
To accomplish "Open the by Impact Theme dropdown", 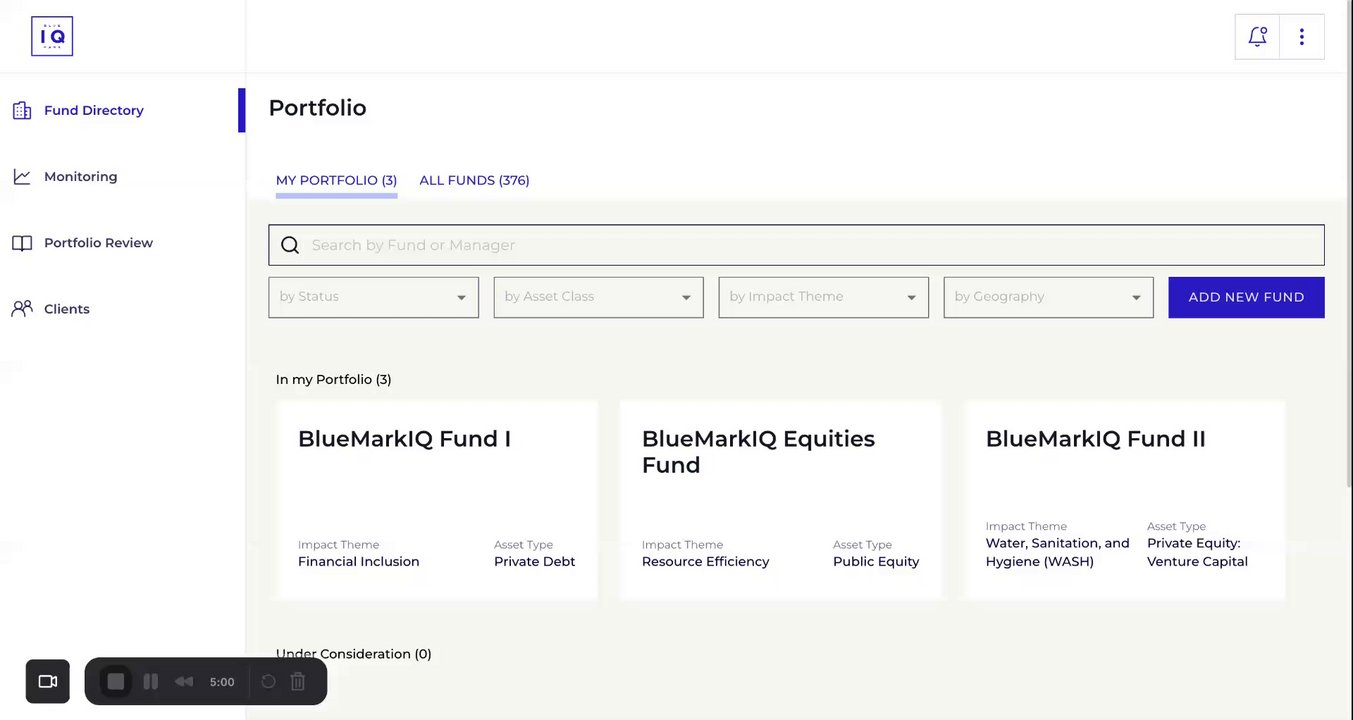I will point(824,297).
